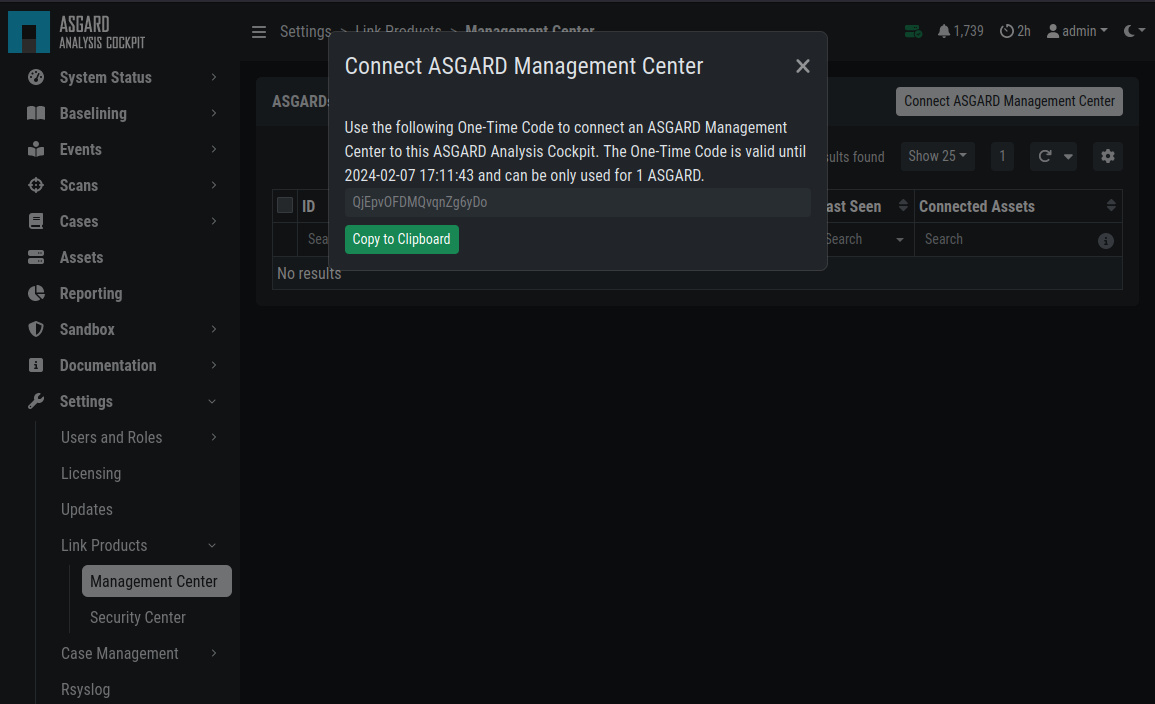Click the System Status gauge icon

pyautogui.click(x=35, y=77)
